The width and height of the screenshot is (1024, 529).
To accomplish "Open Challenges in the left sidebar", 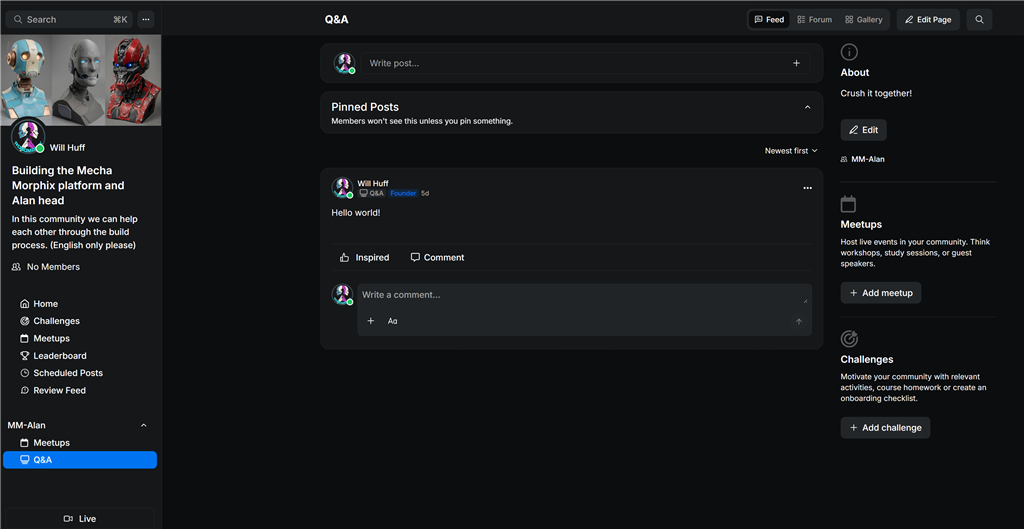I will click(56, 321).
